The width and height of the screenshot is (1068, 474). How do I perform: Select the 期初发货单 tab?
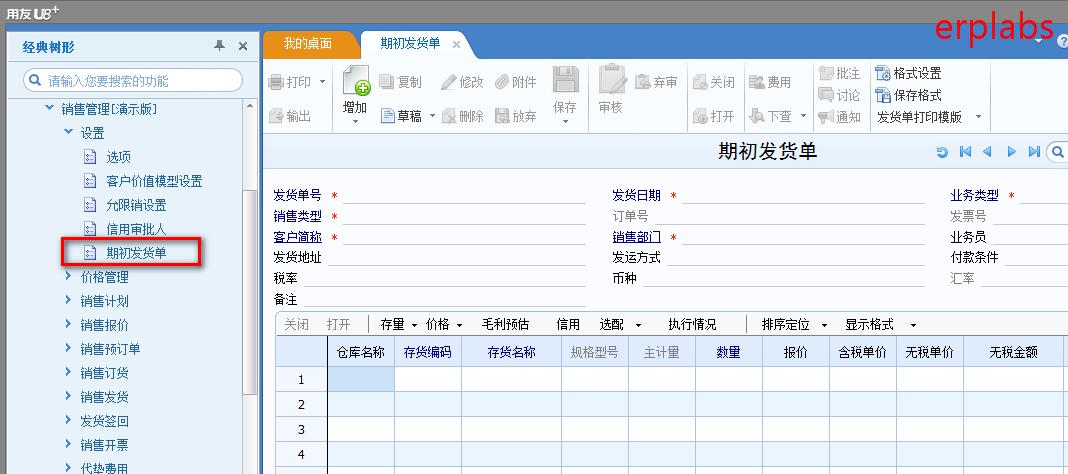coord(411,44)
